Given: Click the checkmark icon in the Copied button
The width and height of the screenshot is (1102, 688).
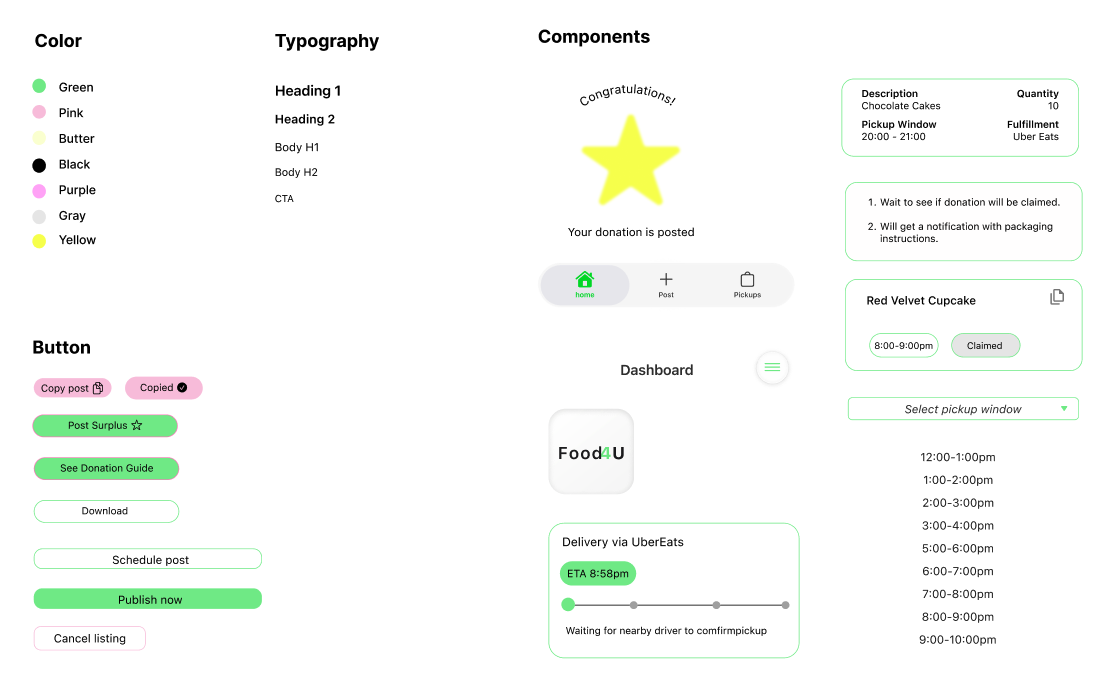Looking at the screenshot, I should tap(182, 387).
